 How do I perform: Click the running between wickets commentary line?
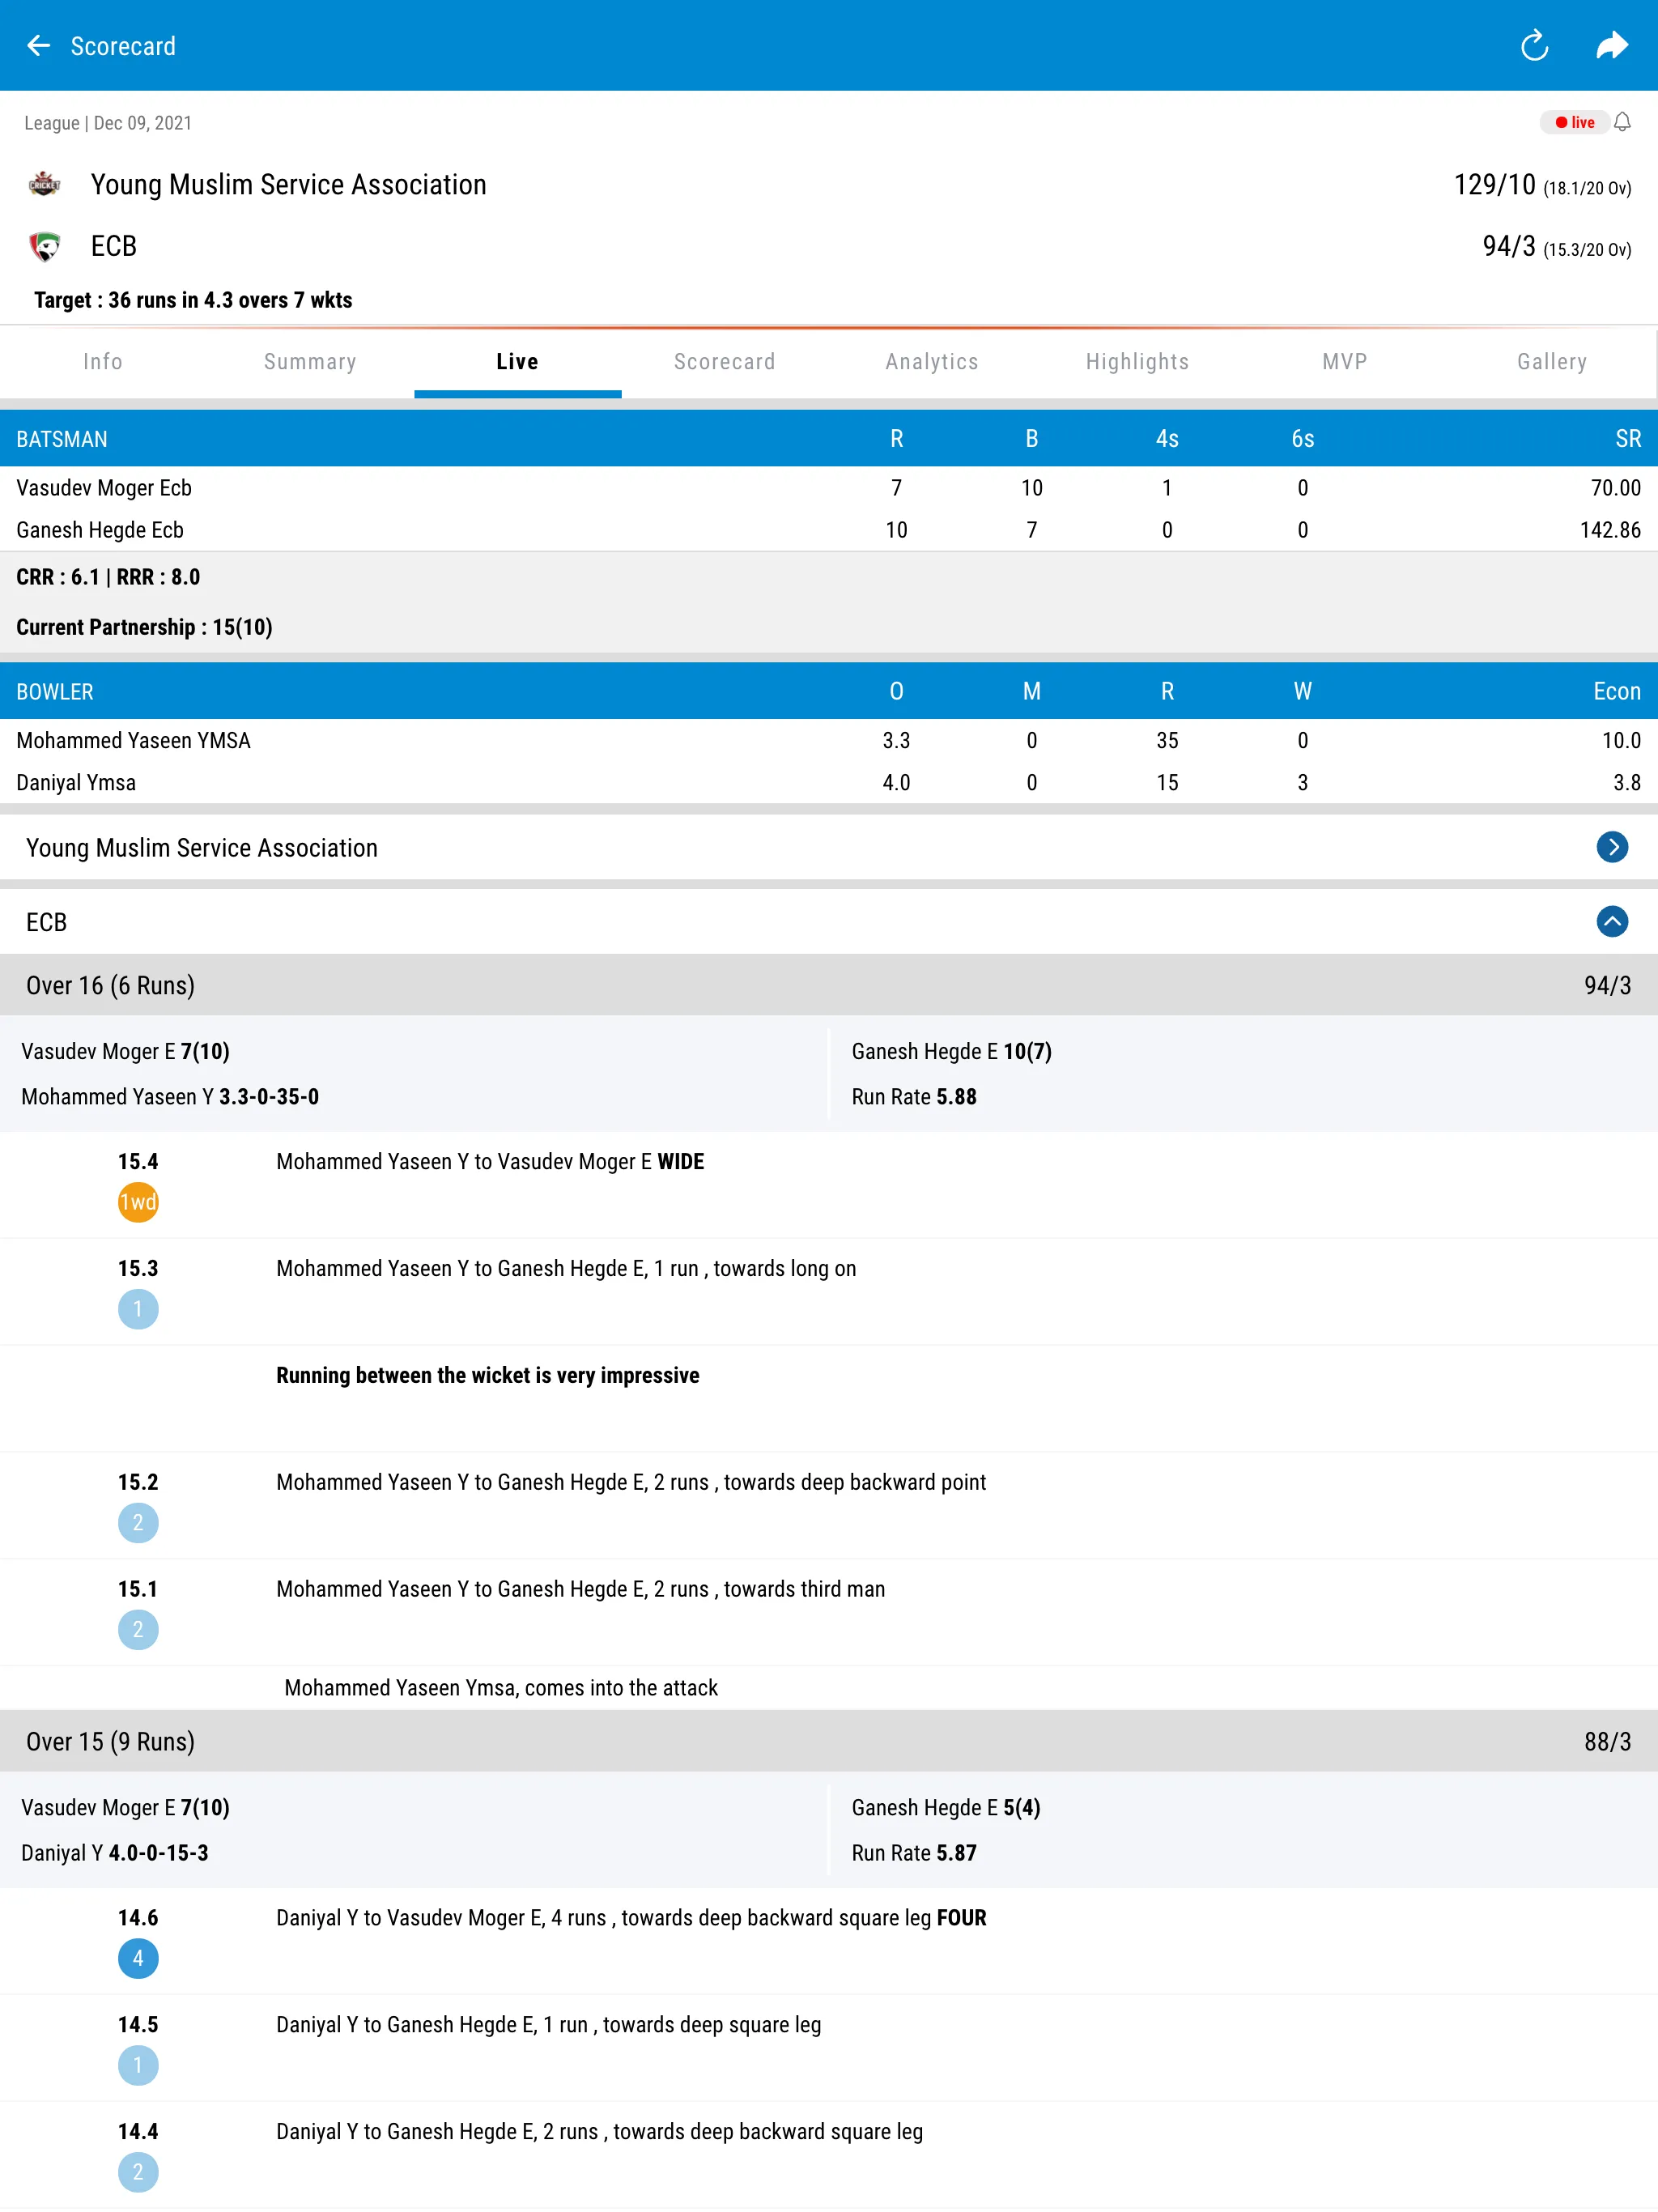(487, 1375)
